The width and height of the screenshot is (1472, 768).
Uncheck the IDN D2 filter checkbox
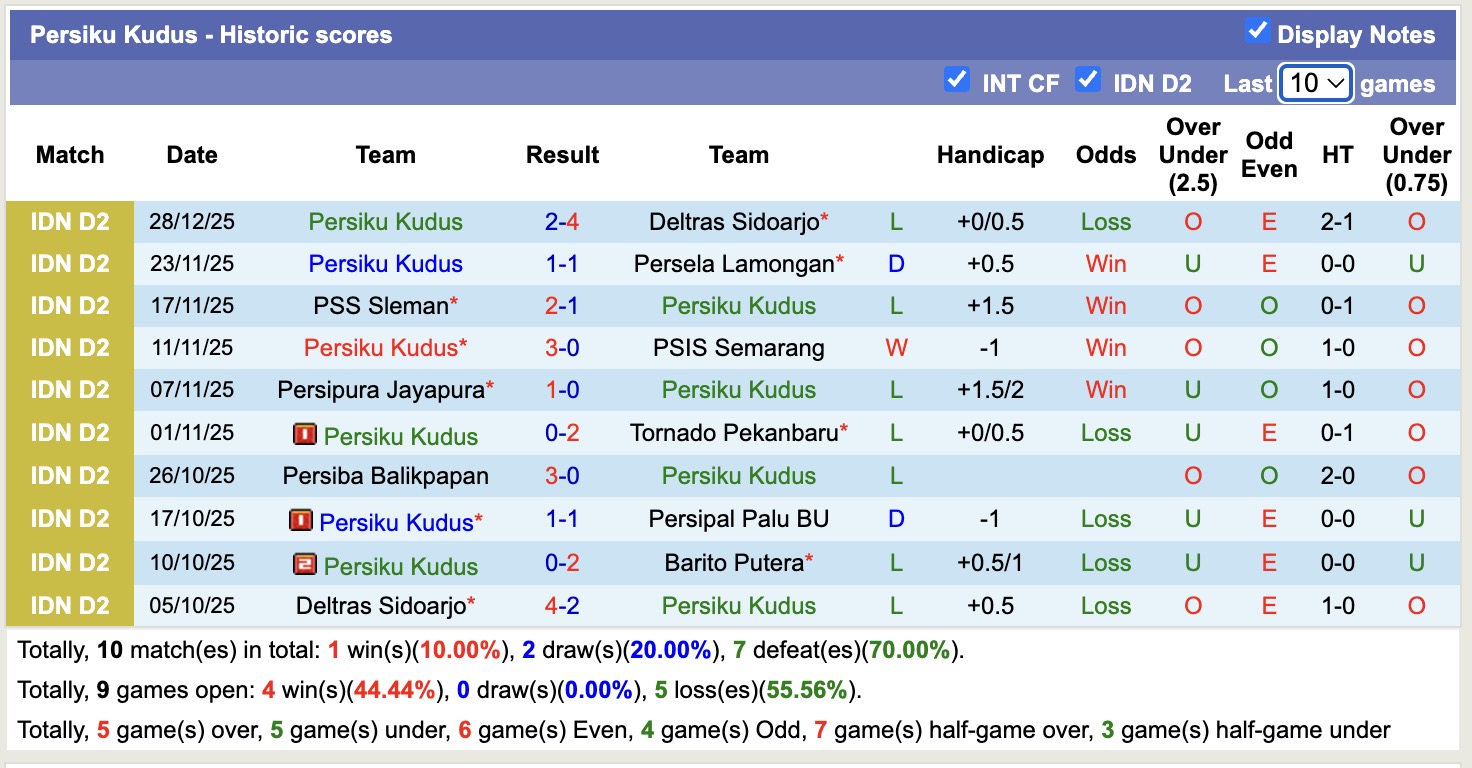coord(1088,78)
